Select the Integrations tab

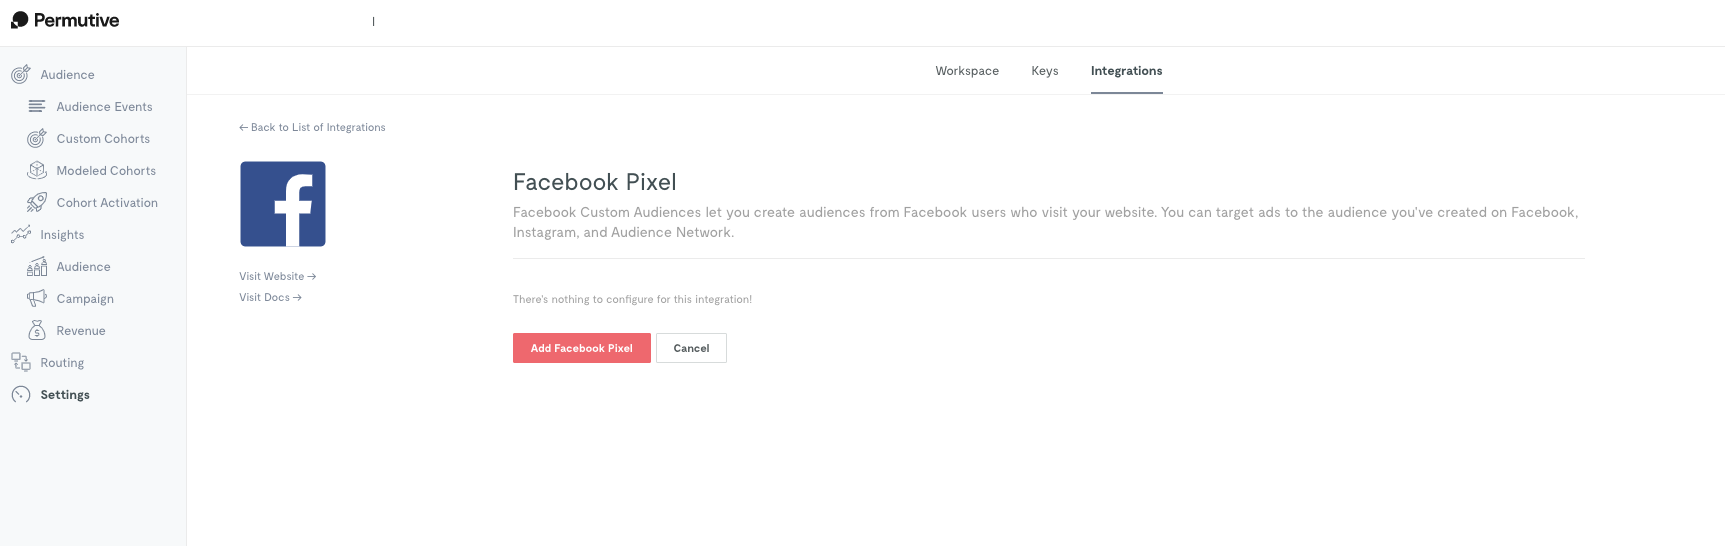(x=1126, y=71)
